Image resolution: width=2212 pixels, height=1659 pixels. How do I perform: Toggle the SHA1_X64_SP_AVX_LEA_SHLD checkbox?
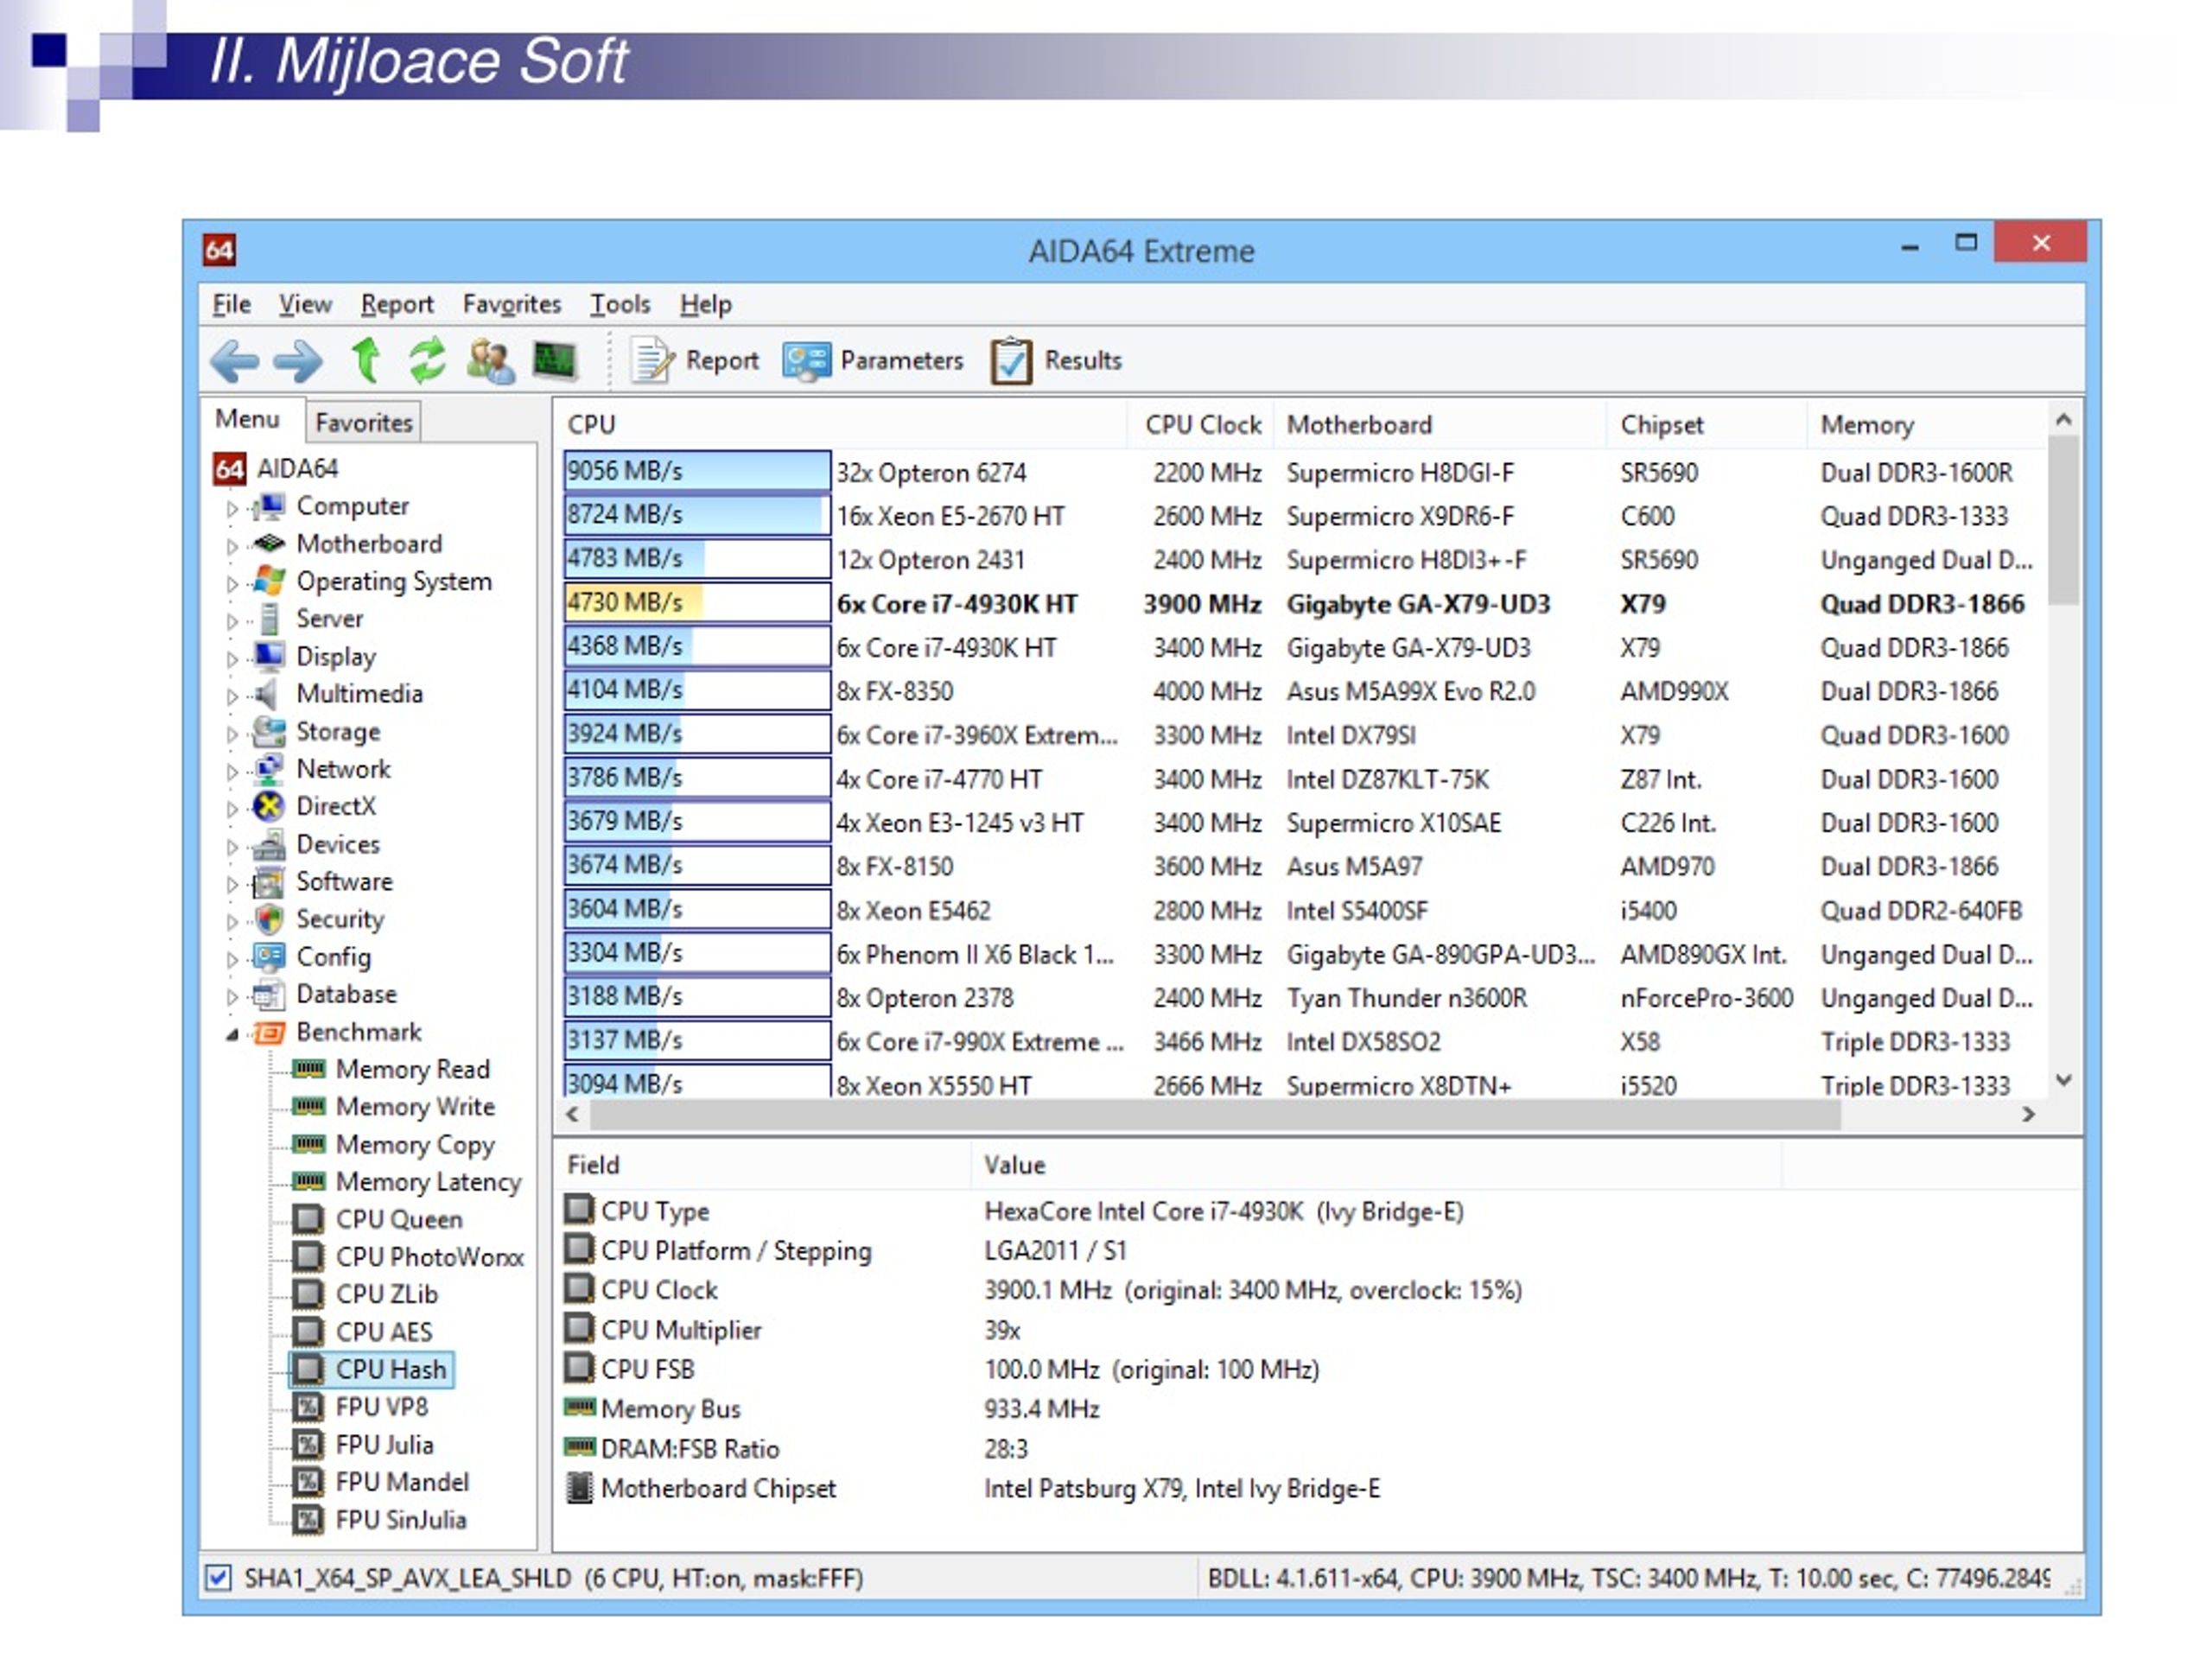[x=218, y=1578]
